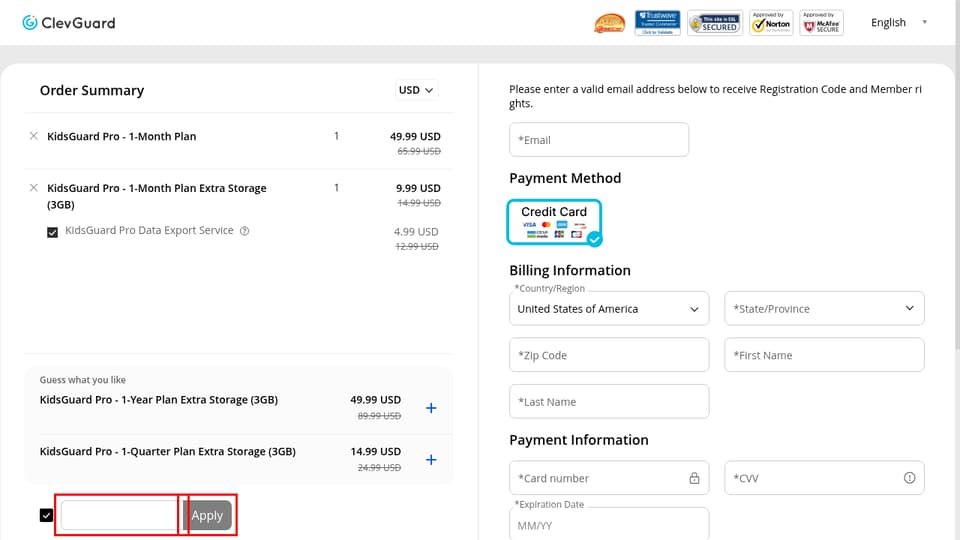The image size is (960, 540).
Task: Click the 'Guess what you like' heading
Action: (83, 380)
